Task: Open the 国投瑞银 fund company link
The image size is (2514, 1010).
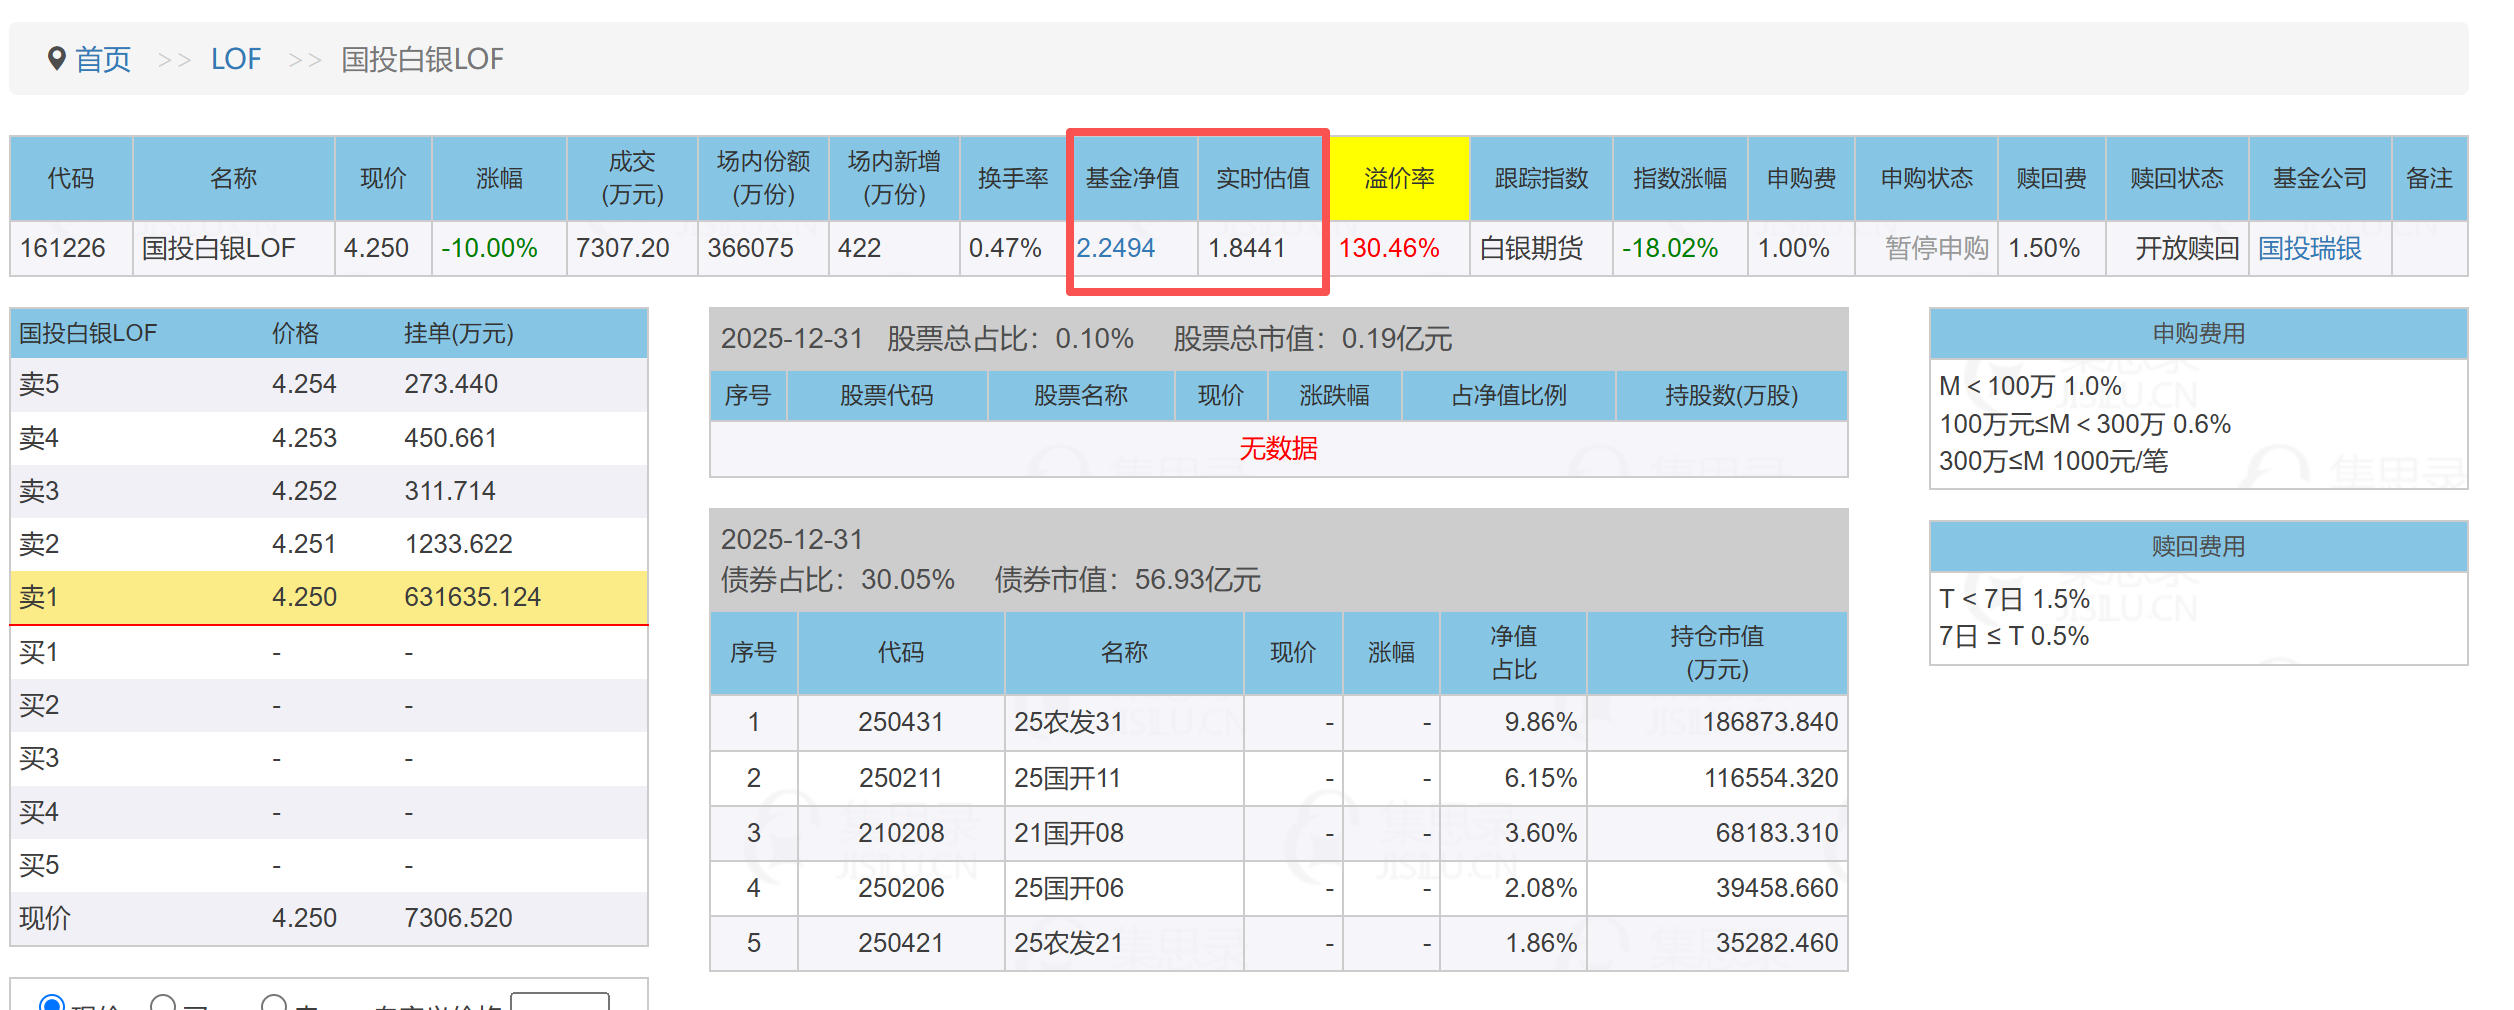Action: pyautogui.click(x=2309, y=248)
